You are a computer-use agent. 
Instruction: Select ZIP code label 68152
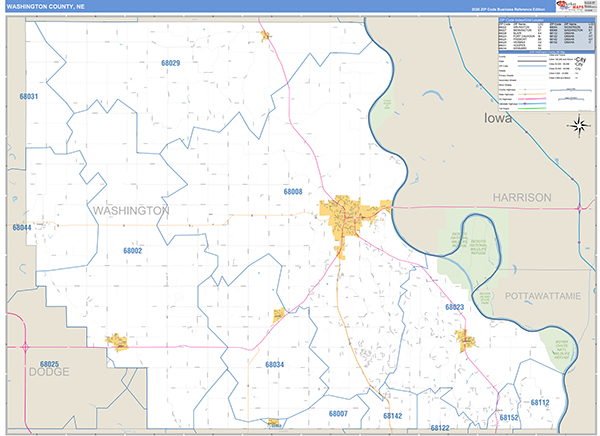coord(509,418)
